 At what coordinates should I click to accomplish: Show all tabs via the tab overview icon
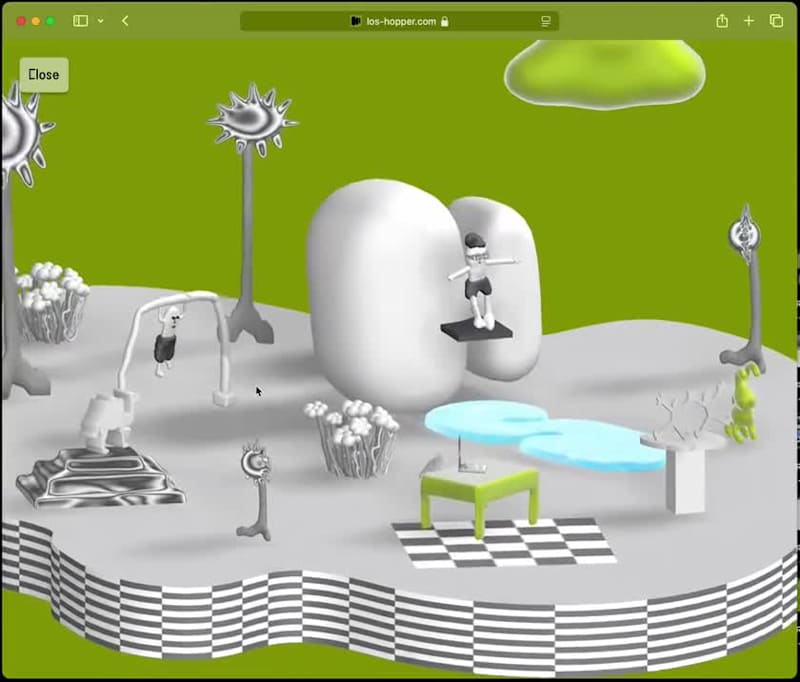click(x=776, y=20)
